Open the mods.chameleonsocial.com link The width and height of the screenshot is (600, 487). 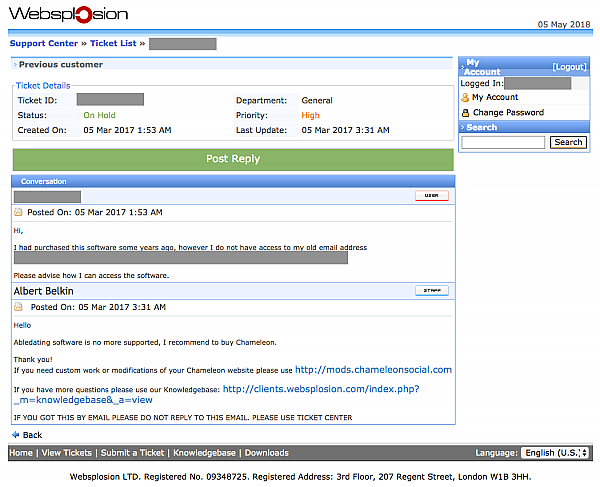373,370
